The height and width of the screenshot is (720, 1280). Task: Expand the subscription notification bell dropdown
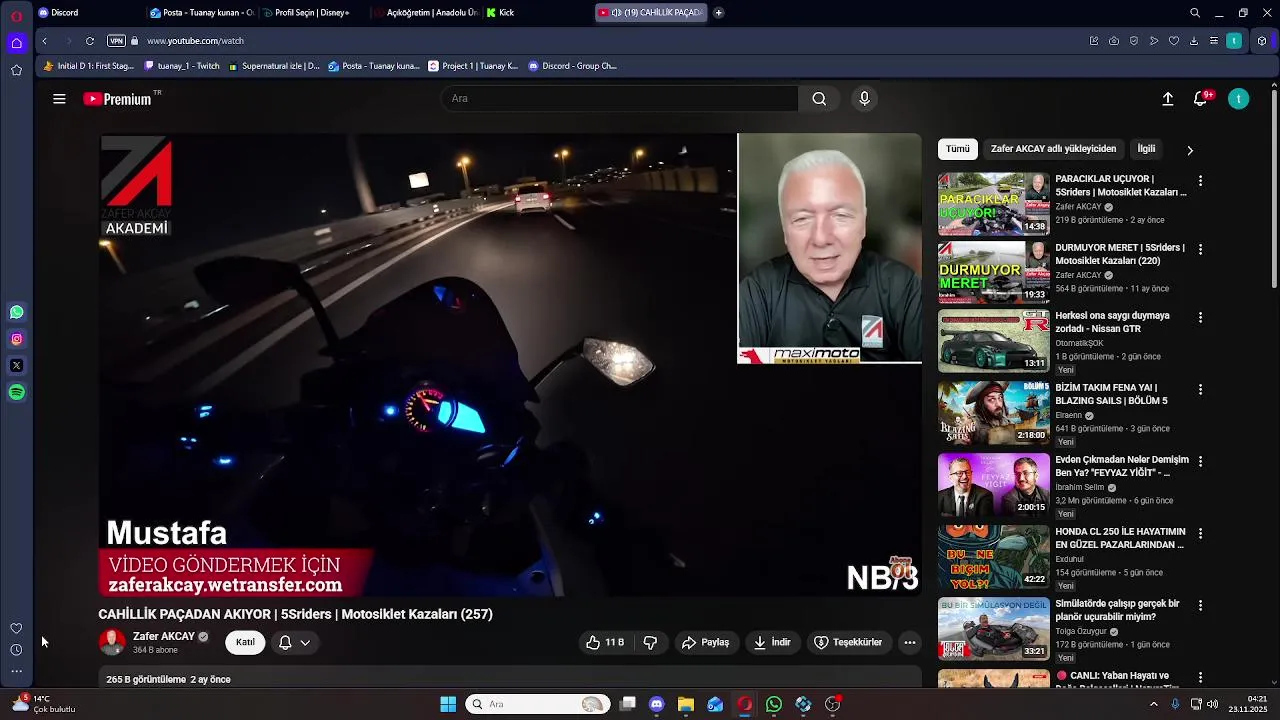click(x=295, y=642)
